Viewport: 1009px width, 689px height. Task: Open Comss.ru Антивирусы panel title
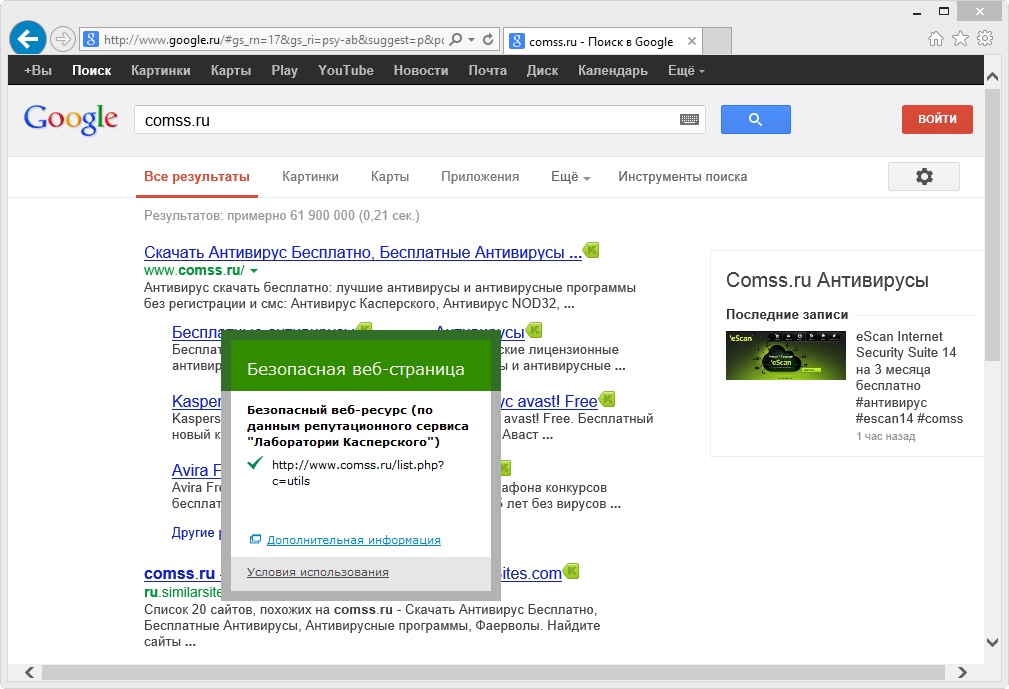827,280
